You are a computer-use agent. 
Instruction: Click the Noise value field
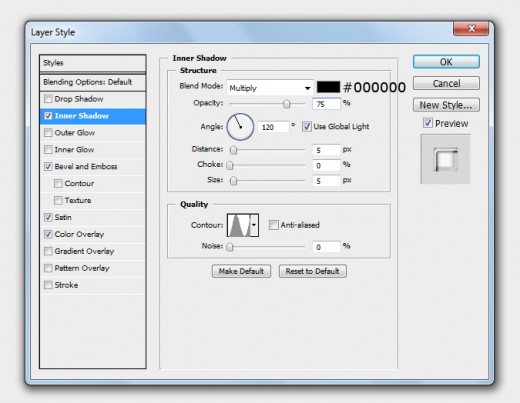[326, 247]
